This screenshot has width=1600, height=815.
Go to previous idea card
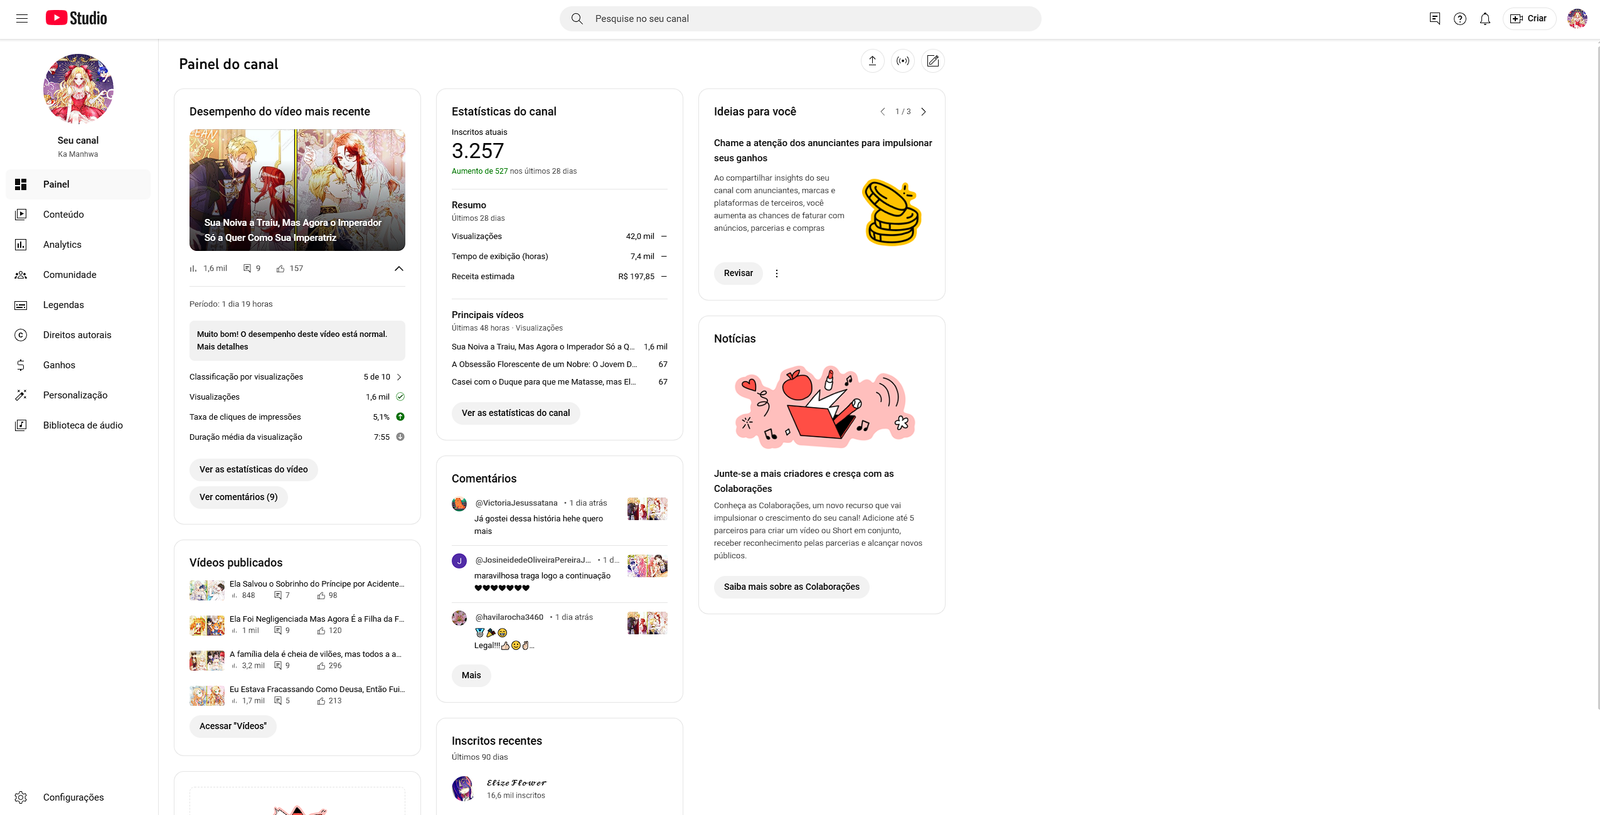click(x=882, y=112)
